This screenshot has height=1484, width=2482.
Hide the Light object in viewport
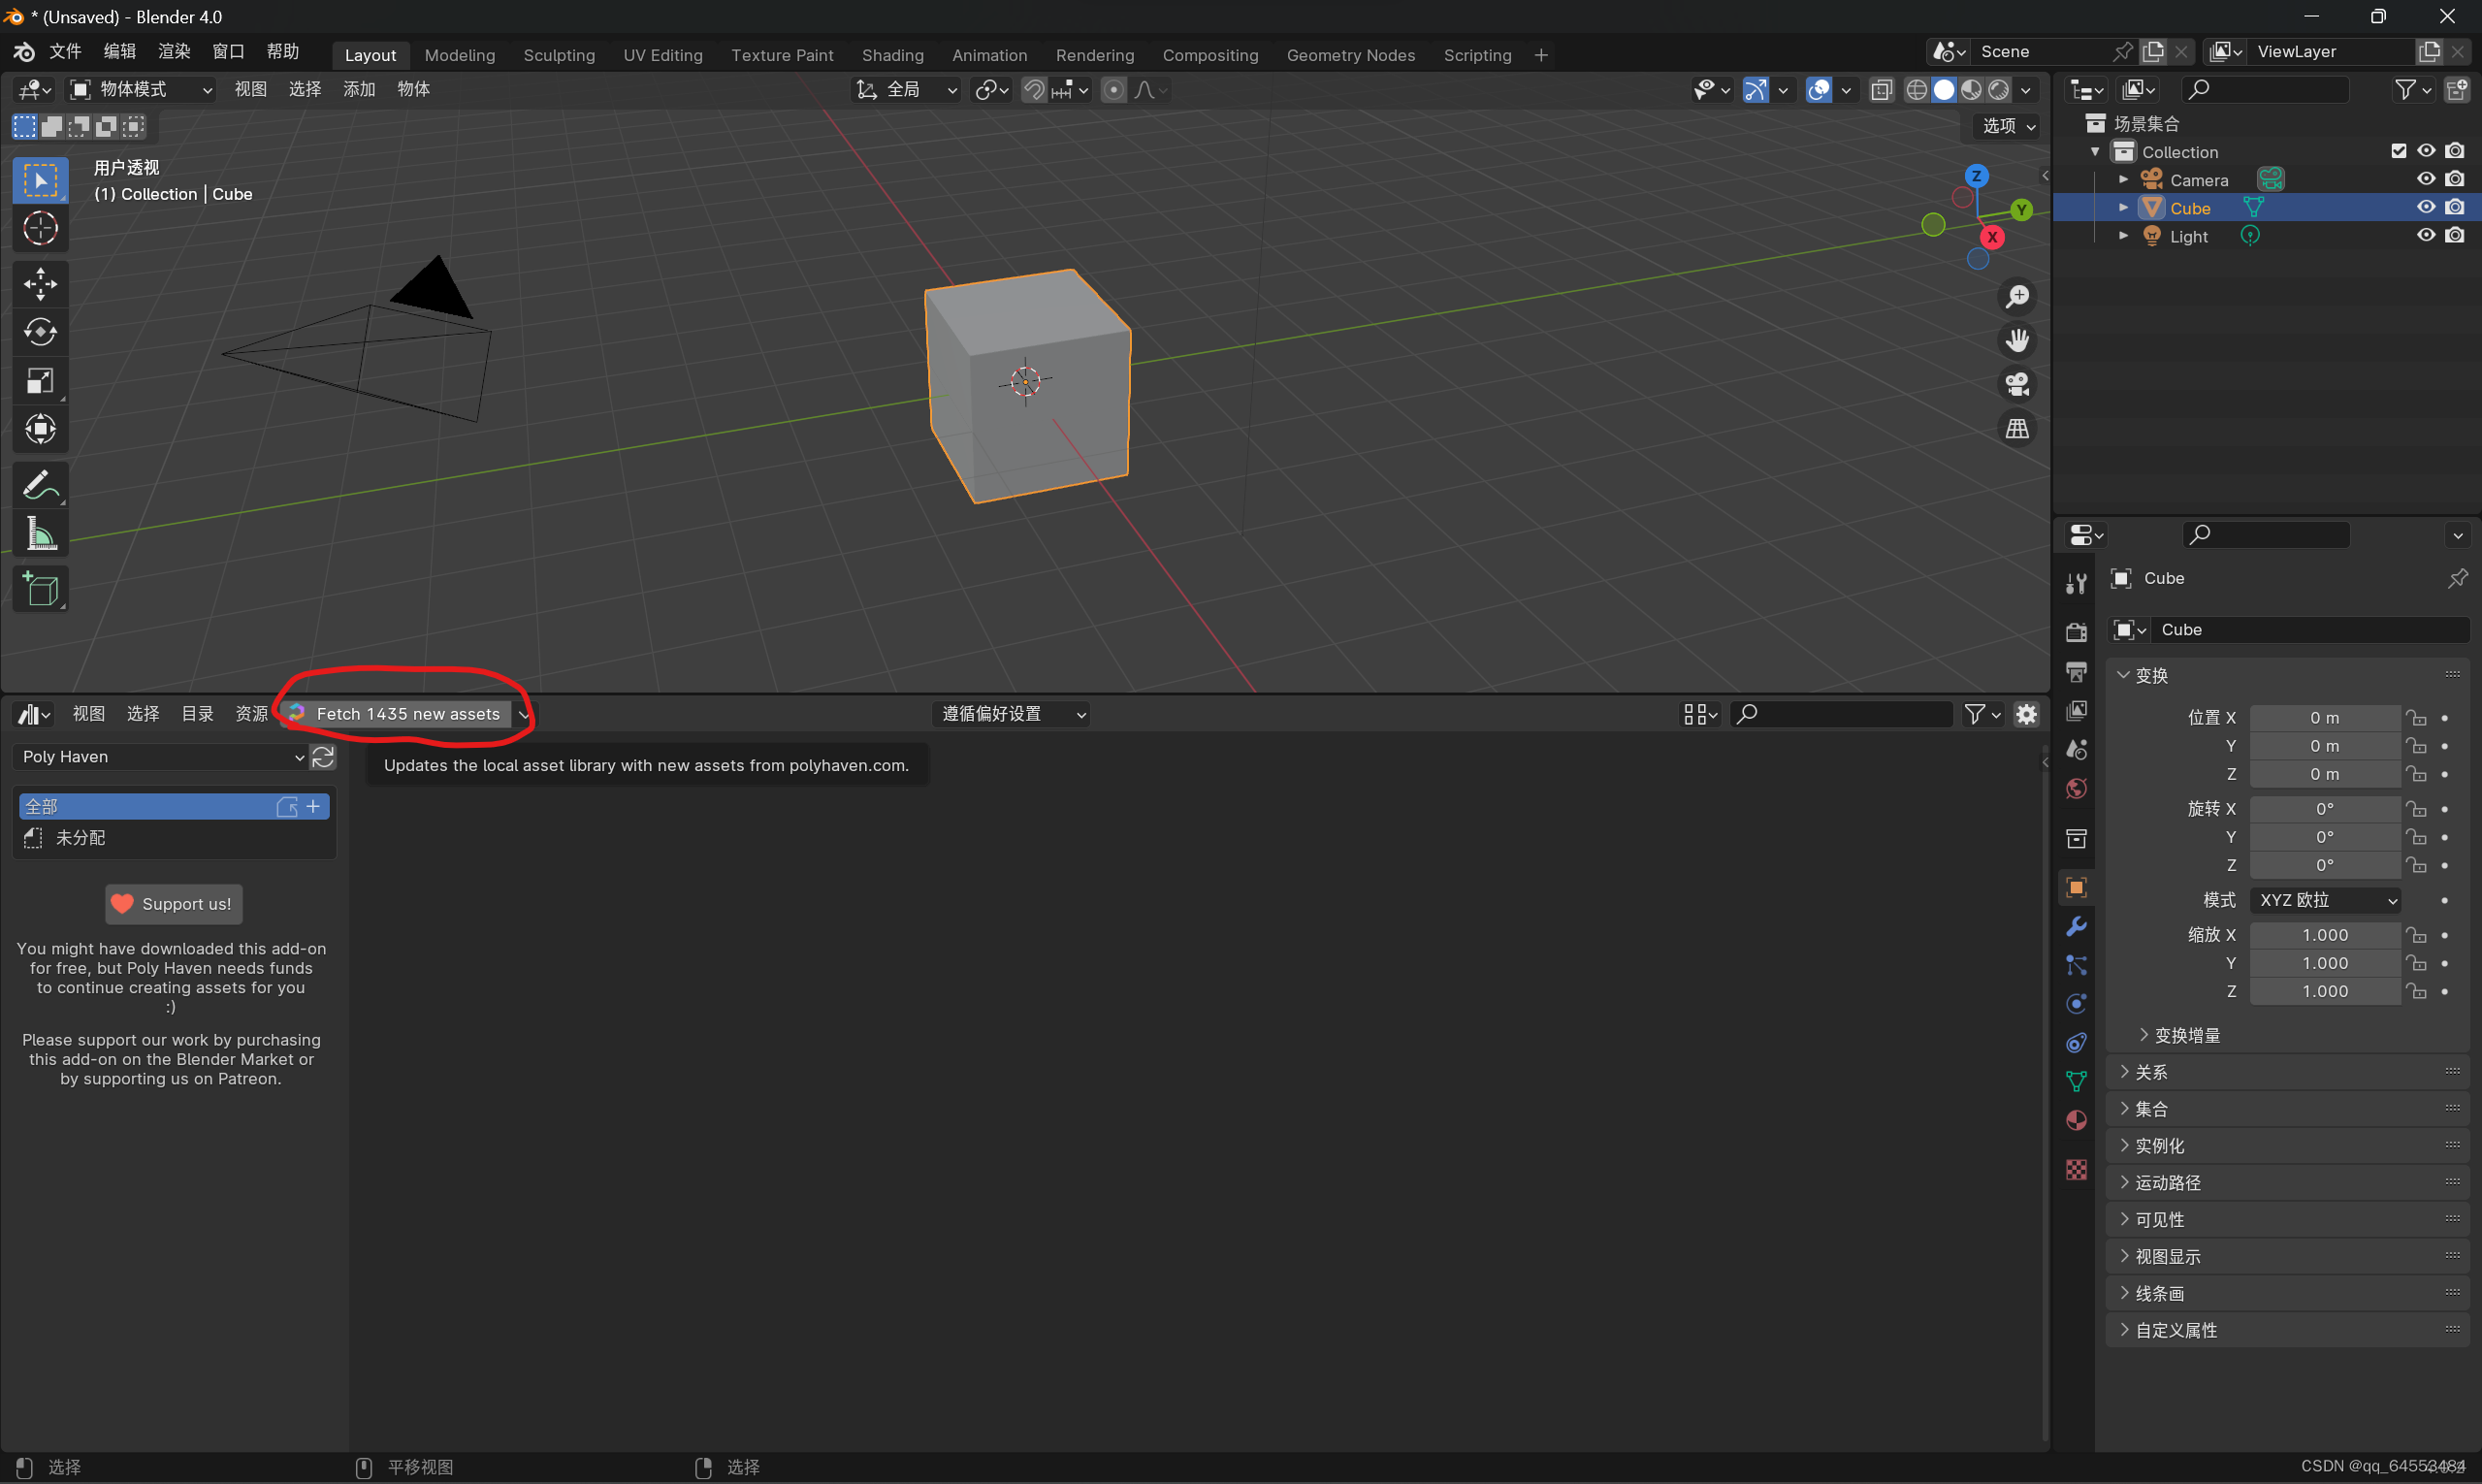tap(2425, 236)
